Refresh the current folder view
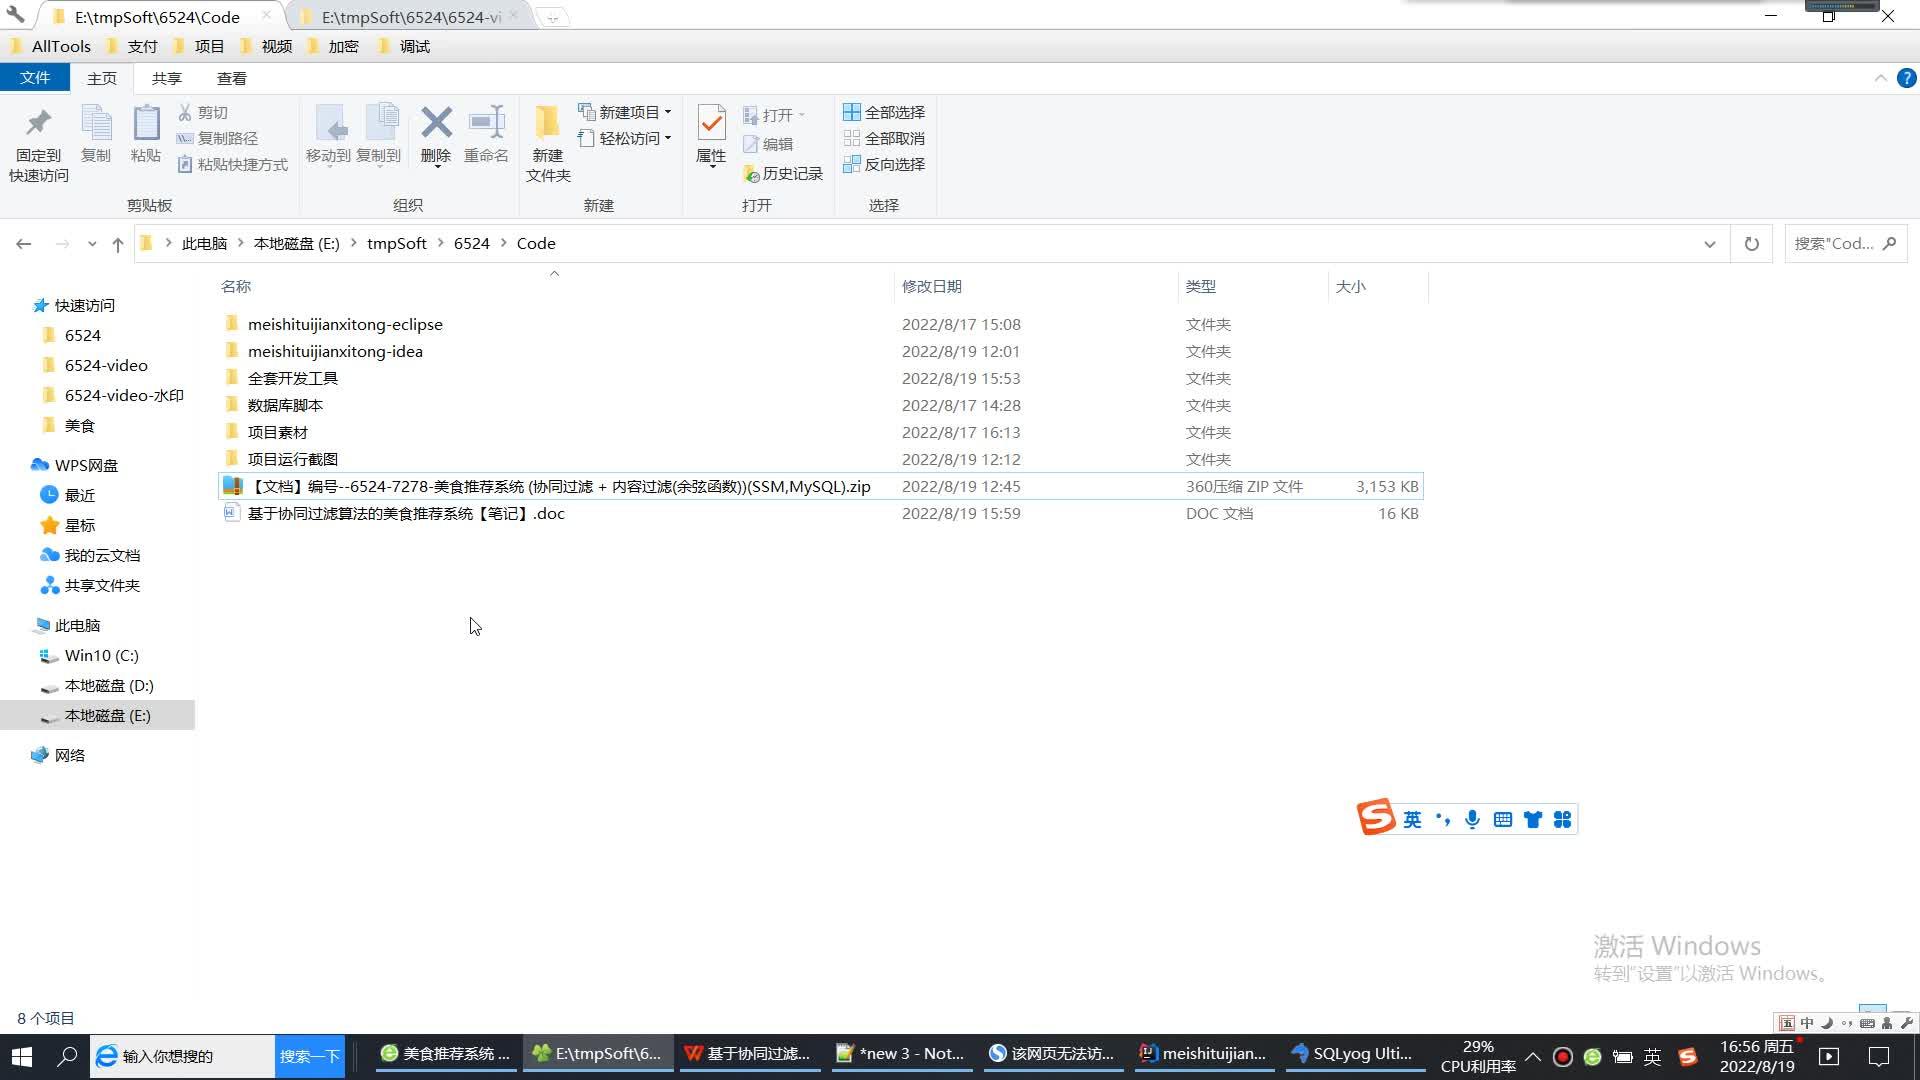 tap(1751, 244)
